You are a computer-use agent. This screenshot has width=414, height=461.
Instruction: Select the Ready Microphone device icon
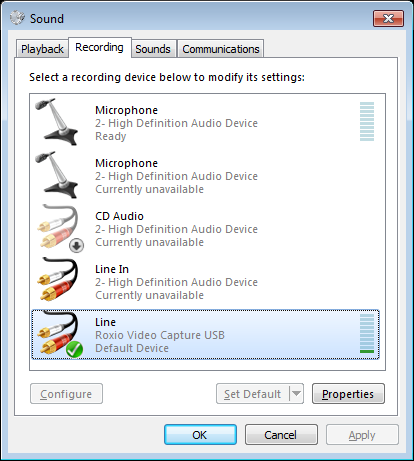(57, 122)
